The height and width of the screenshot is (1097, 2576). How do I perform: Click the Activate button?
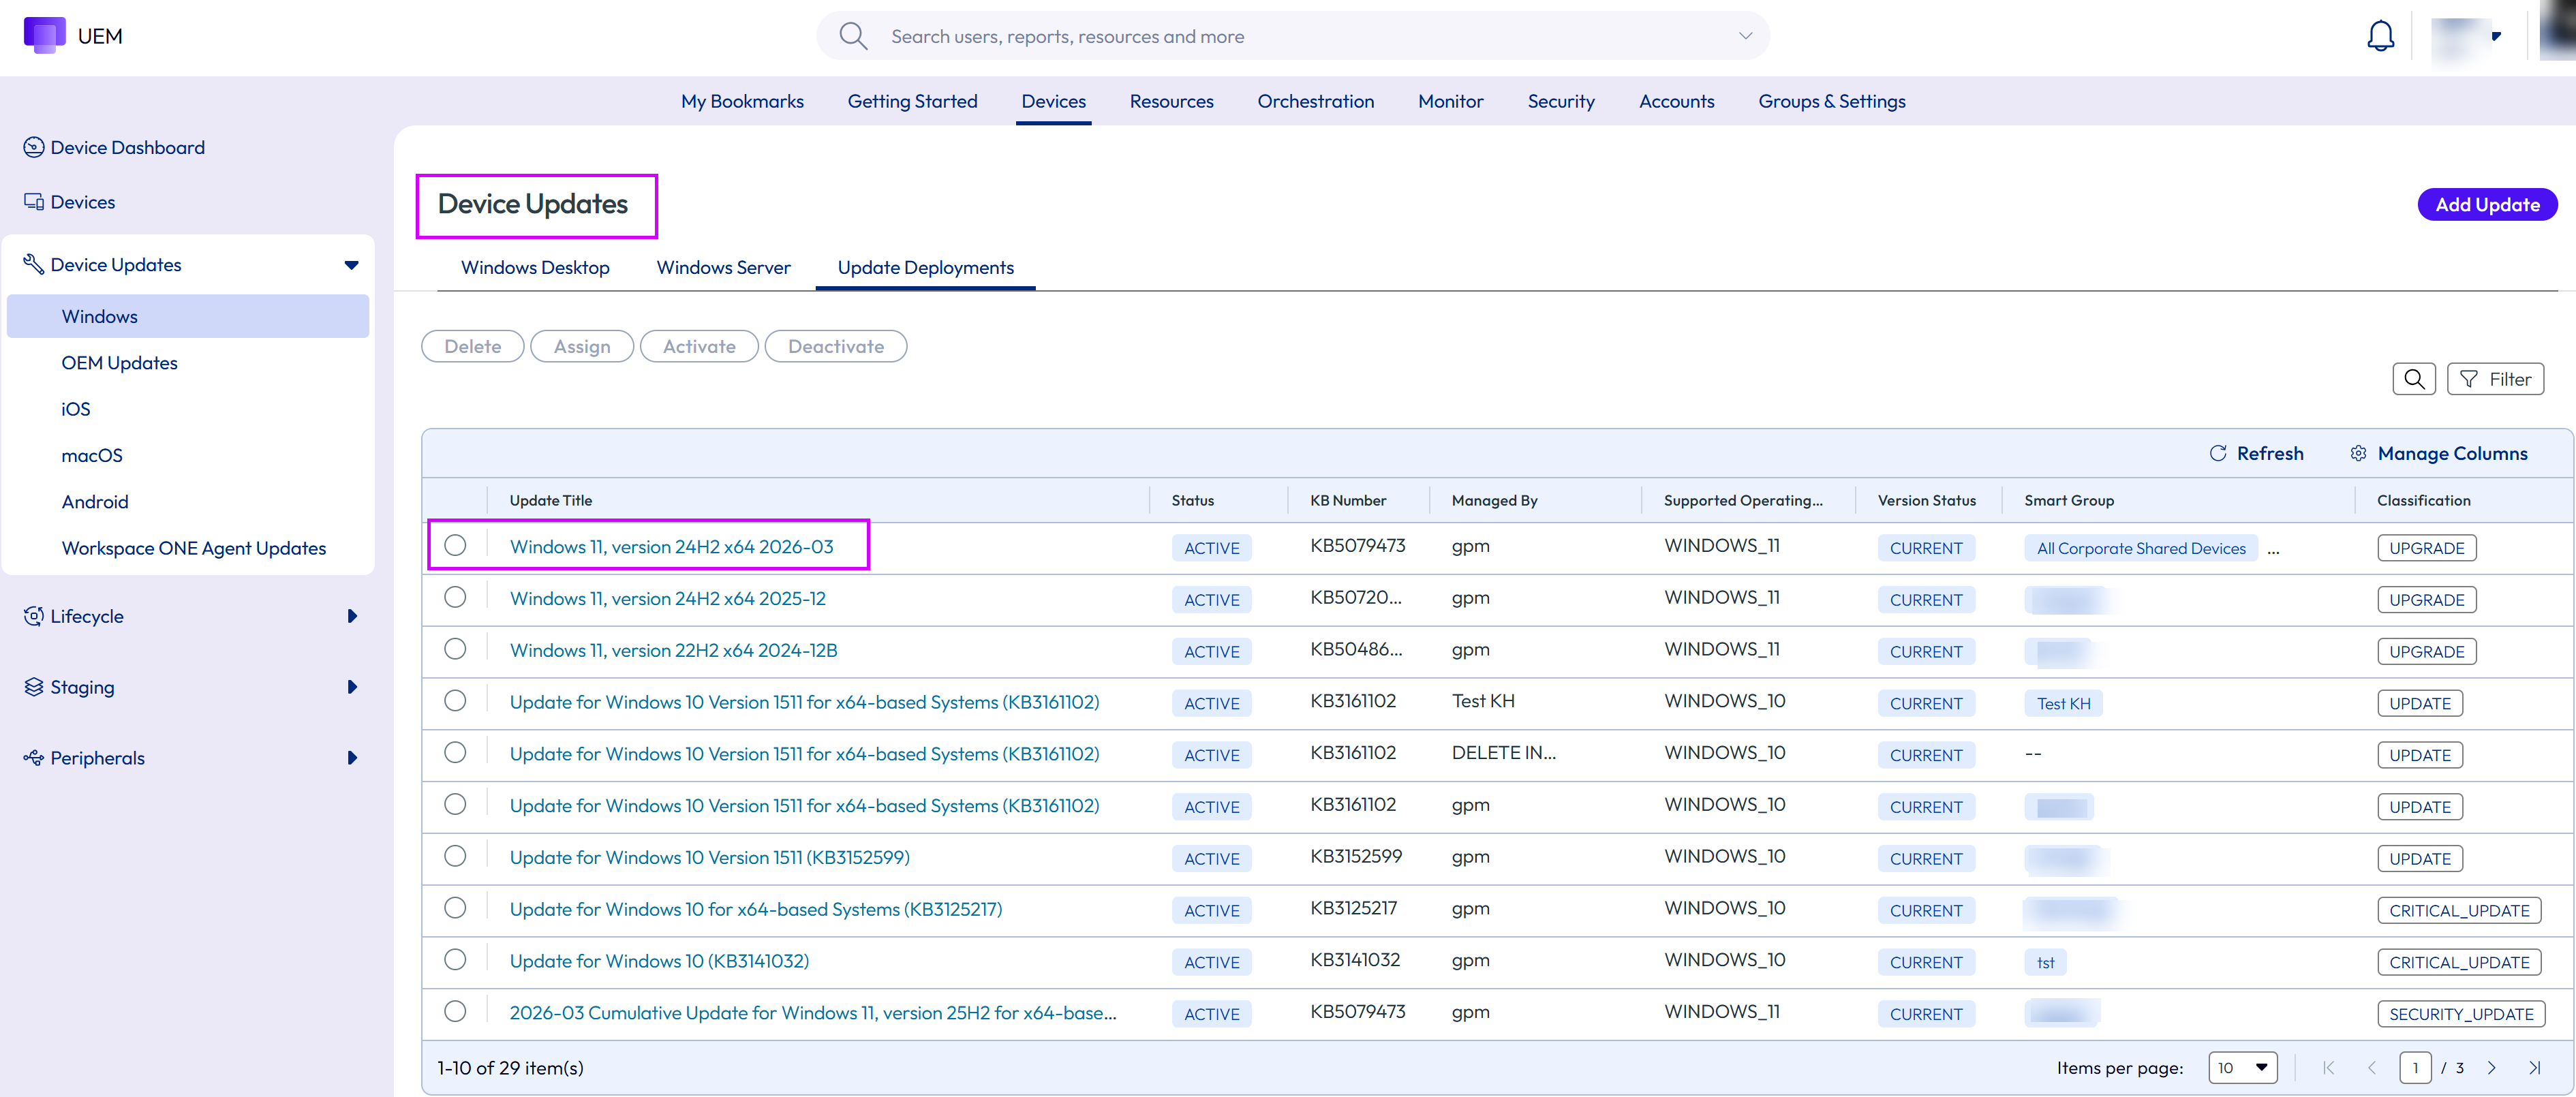(698, 346)
